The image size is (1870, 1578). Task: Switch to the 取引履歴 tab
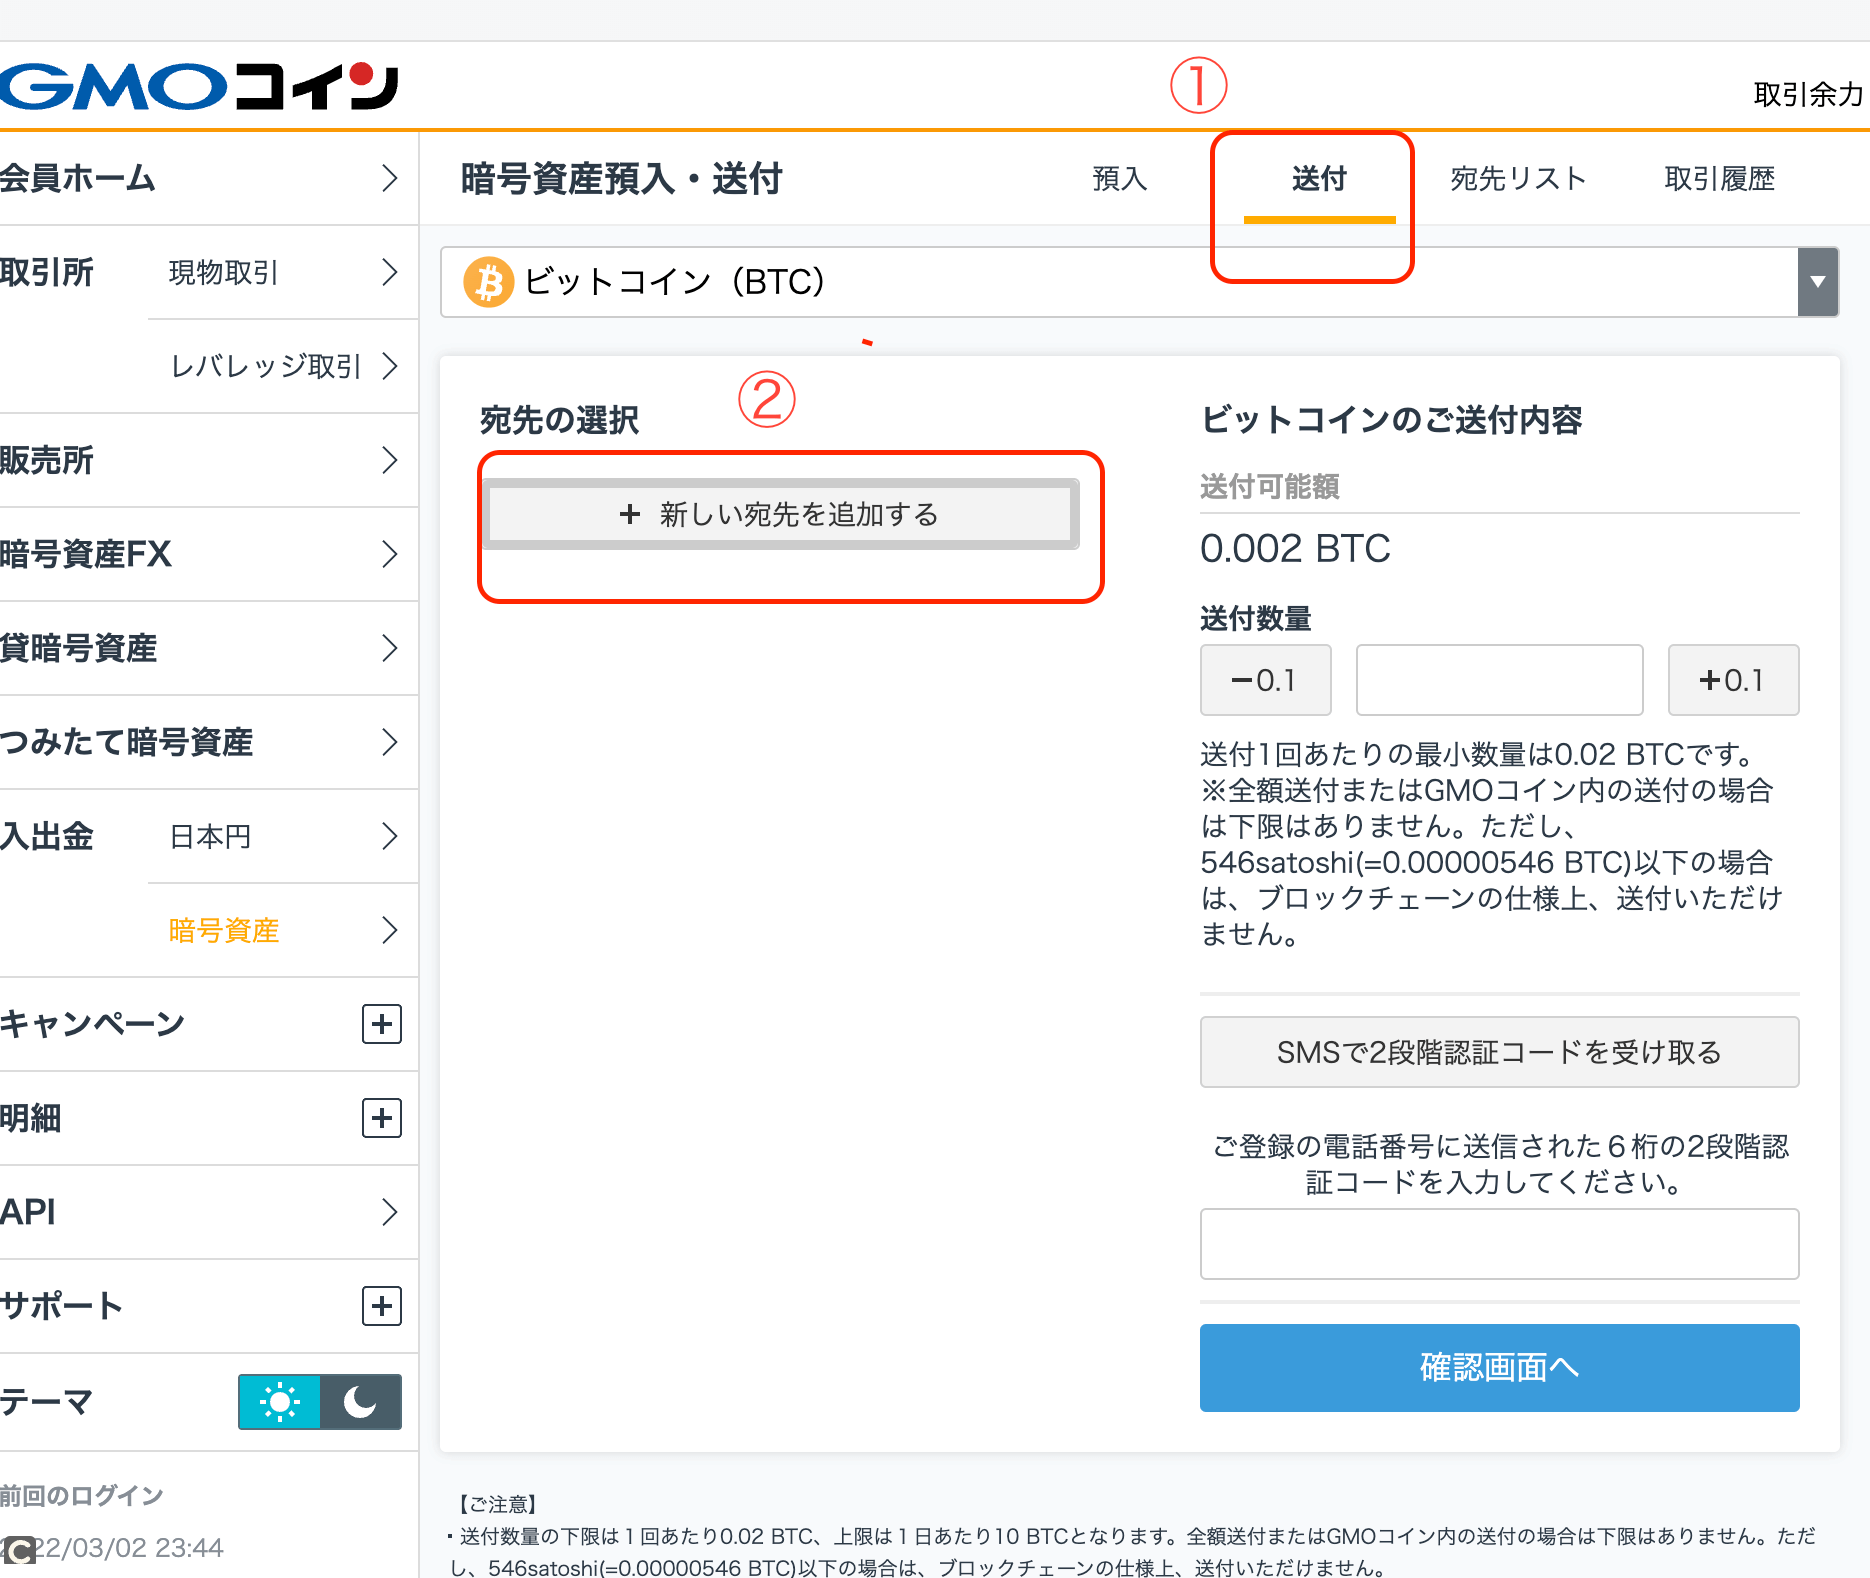(1720, 179)
